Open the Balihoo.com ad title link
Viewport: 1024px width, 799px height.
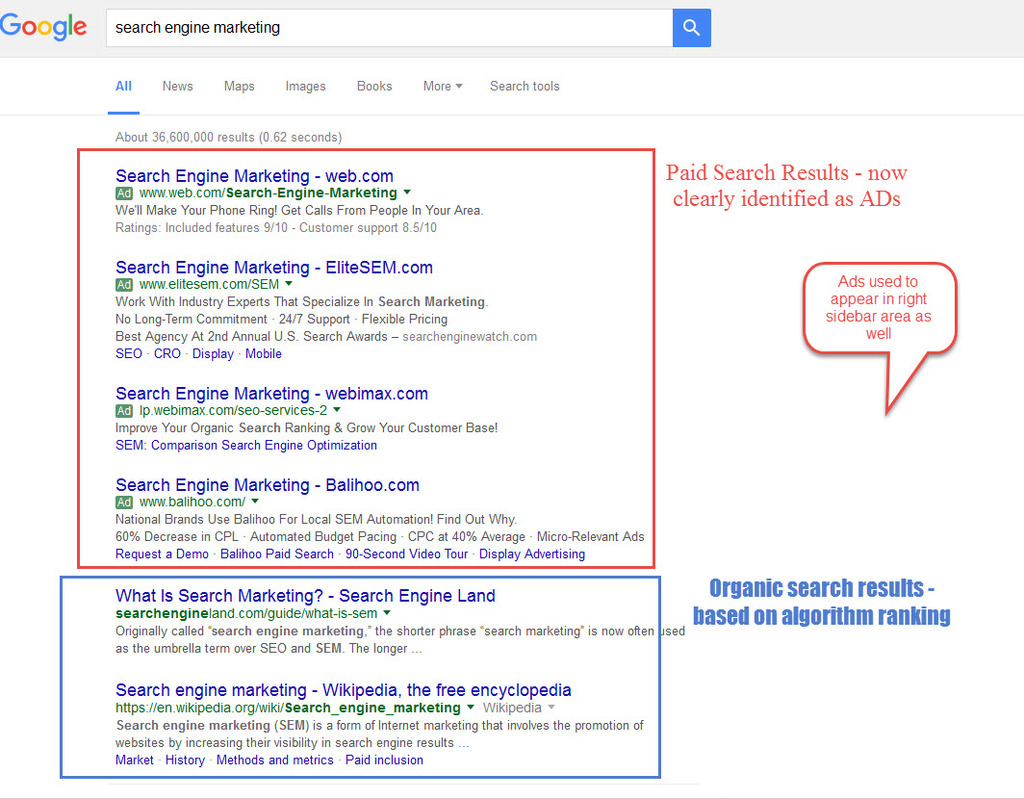(267, 485)
